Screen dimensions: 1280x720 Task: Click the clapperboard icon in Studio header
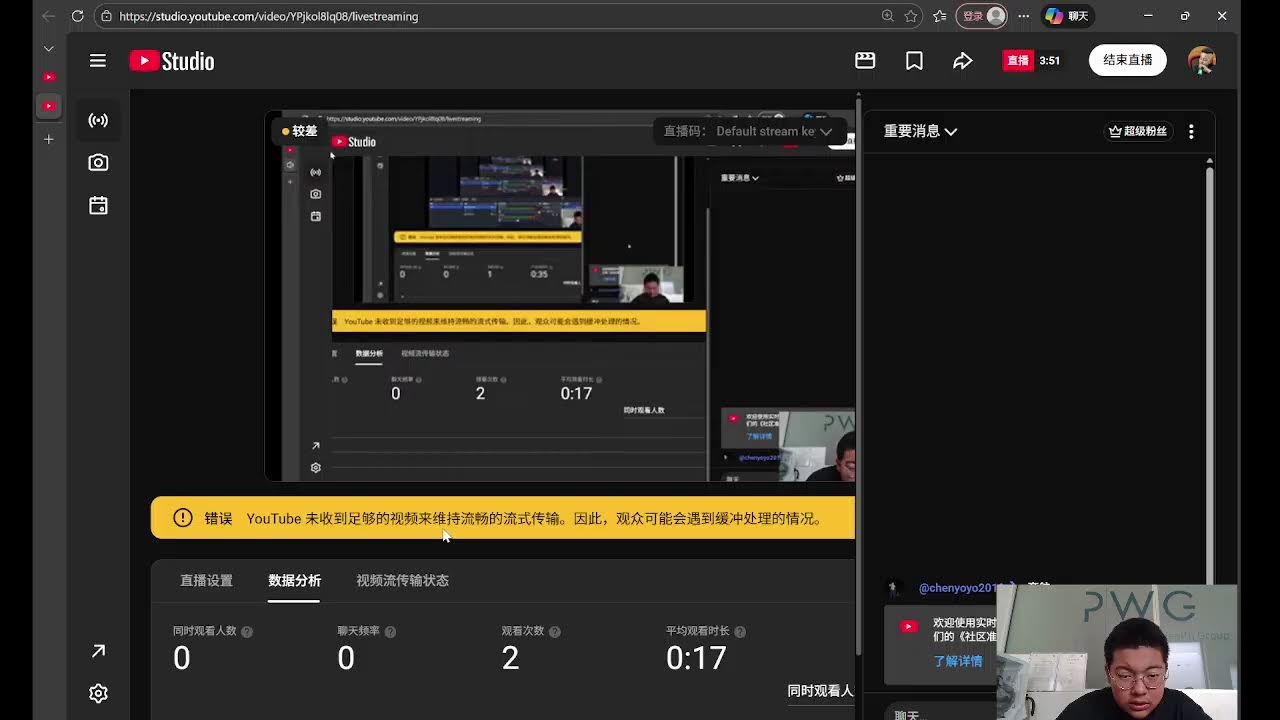tap(865, 61)
